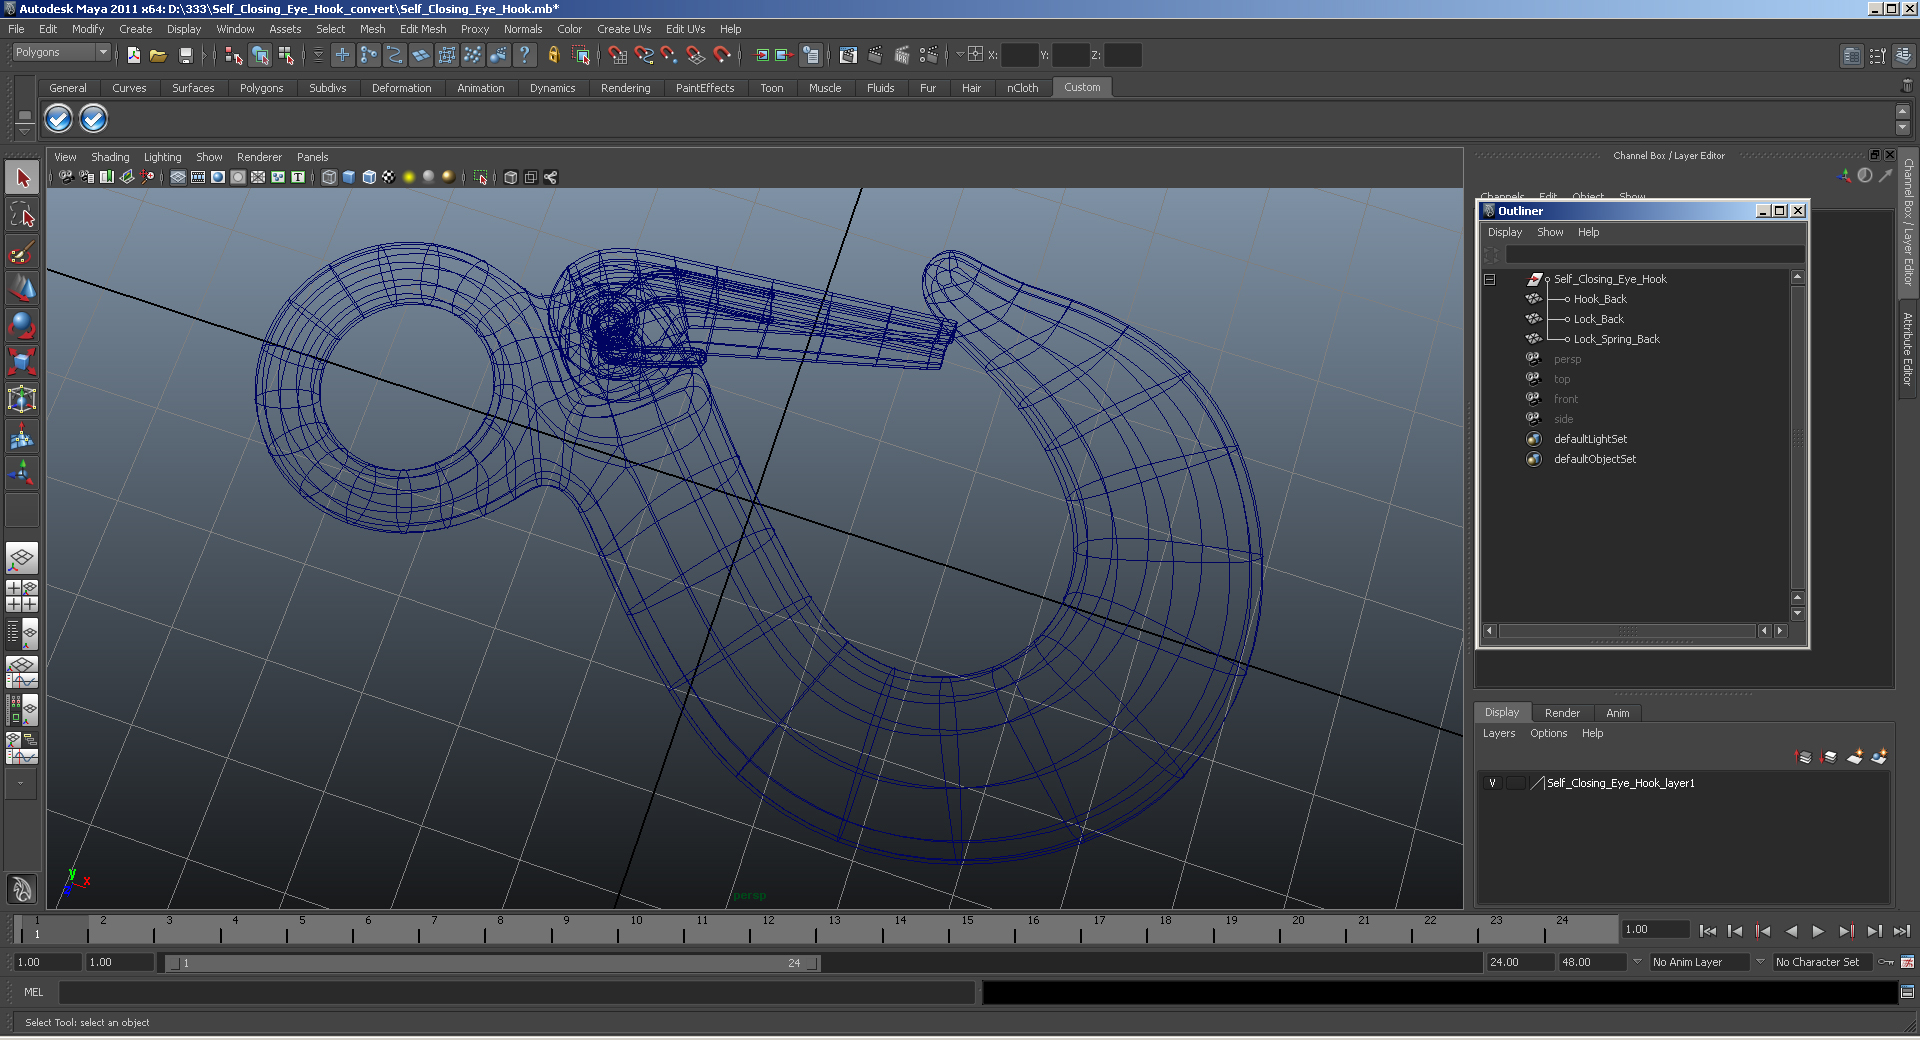Move selected layer up in list
Viewport: 1920px width, 1040px height.
(1804, 757)
